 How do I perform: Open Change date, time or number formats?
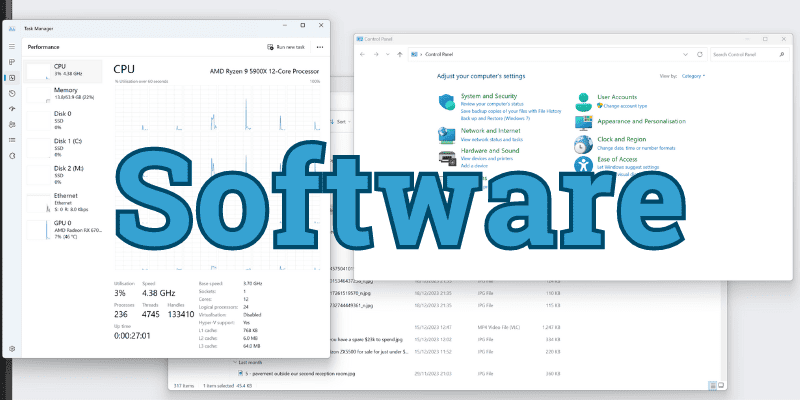(636, 148)
